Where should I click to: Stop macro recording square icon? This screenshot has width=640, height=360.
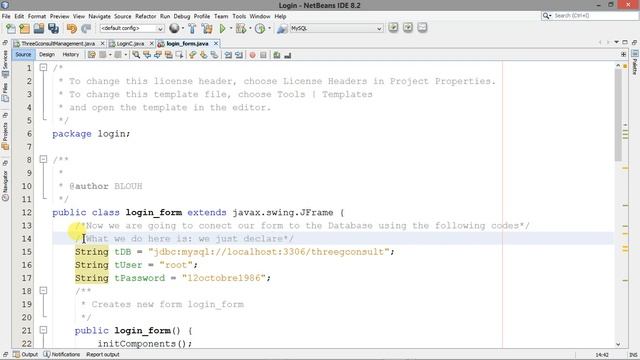tap(263, 55)
